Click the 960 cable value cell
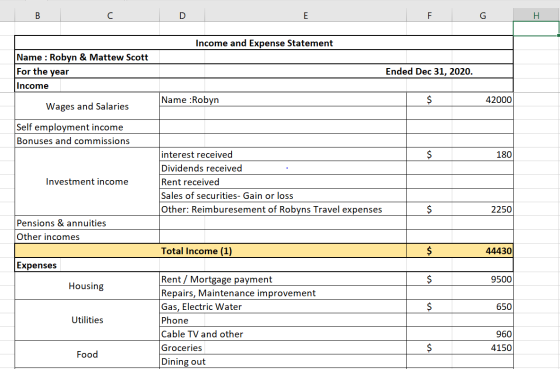This screenshot has height=369, width=560. click(482, 334)
